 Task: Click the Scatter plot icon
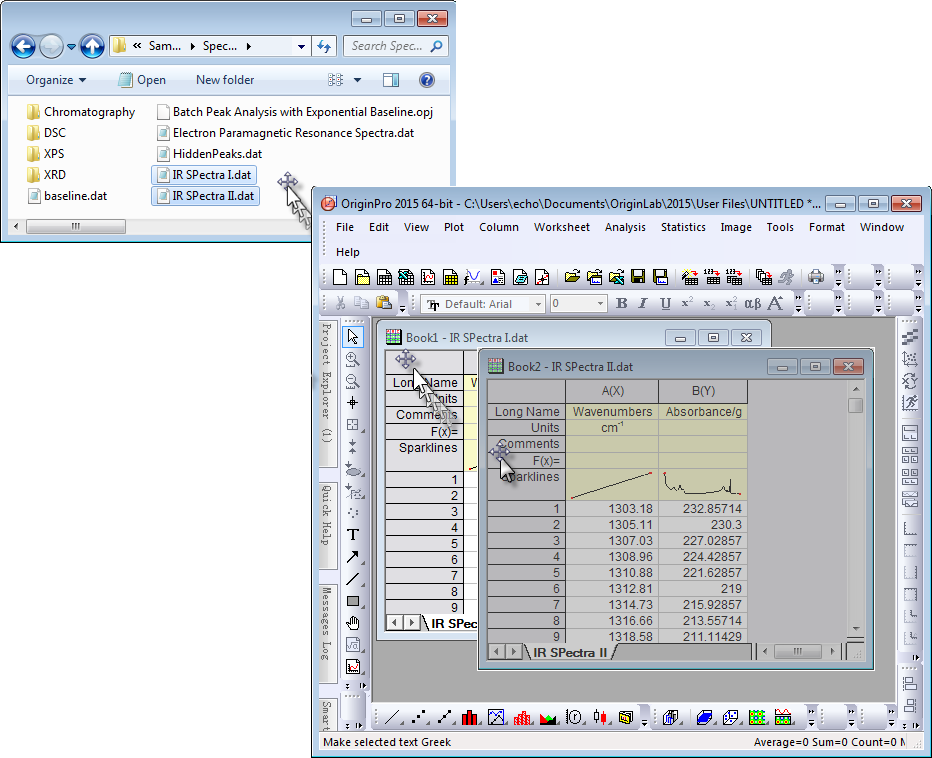[x=420, y=718]
